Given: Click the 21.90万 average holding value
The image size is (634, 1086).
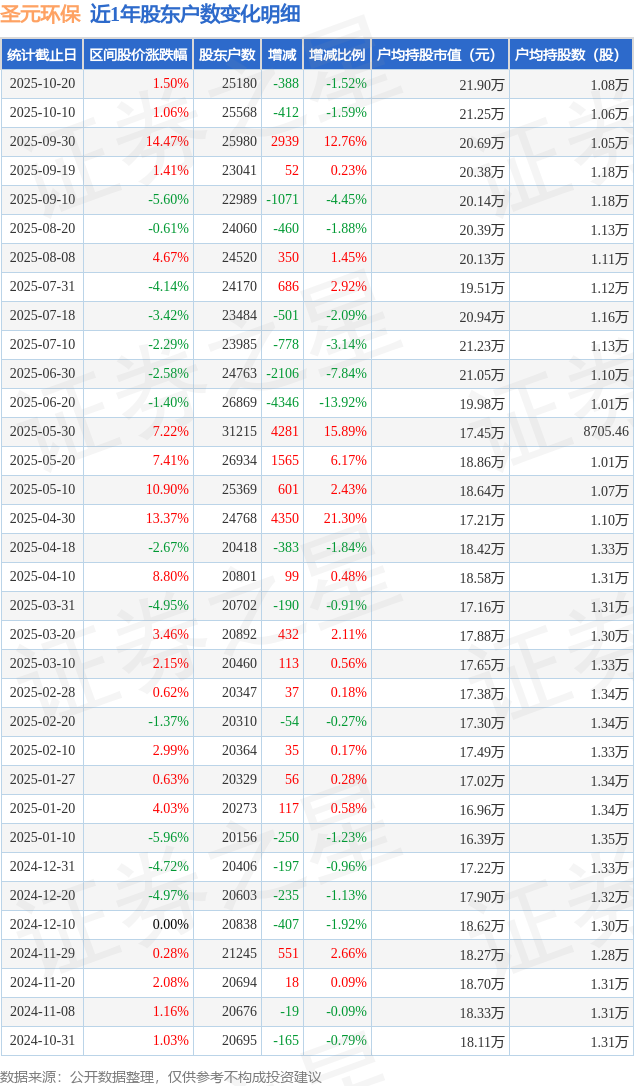Looking at the screenshot, I should tap(482, 84).
